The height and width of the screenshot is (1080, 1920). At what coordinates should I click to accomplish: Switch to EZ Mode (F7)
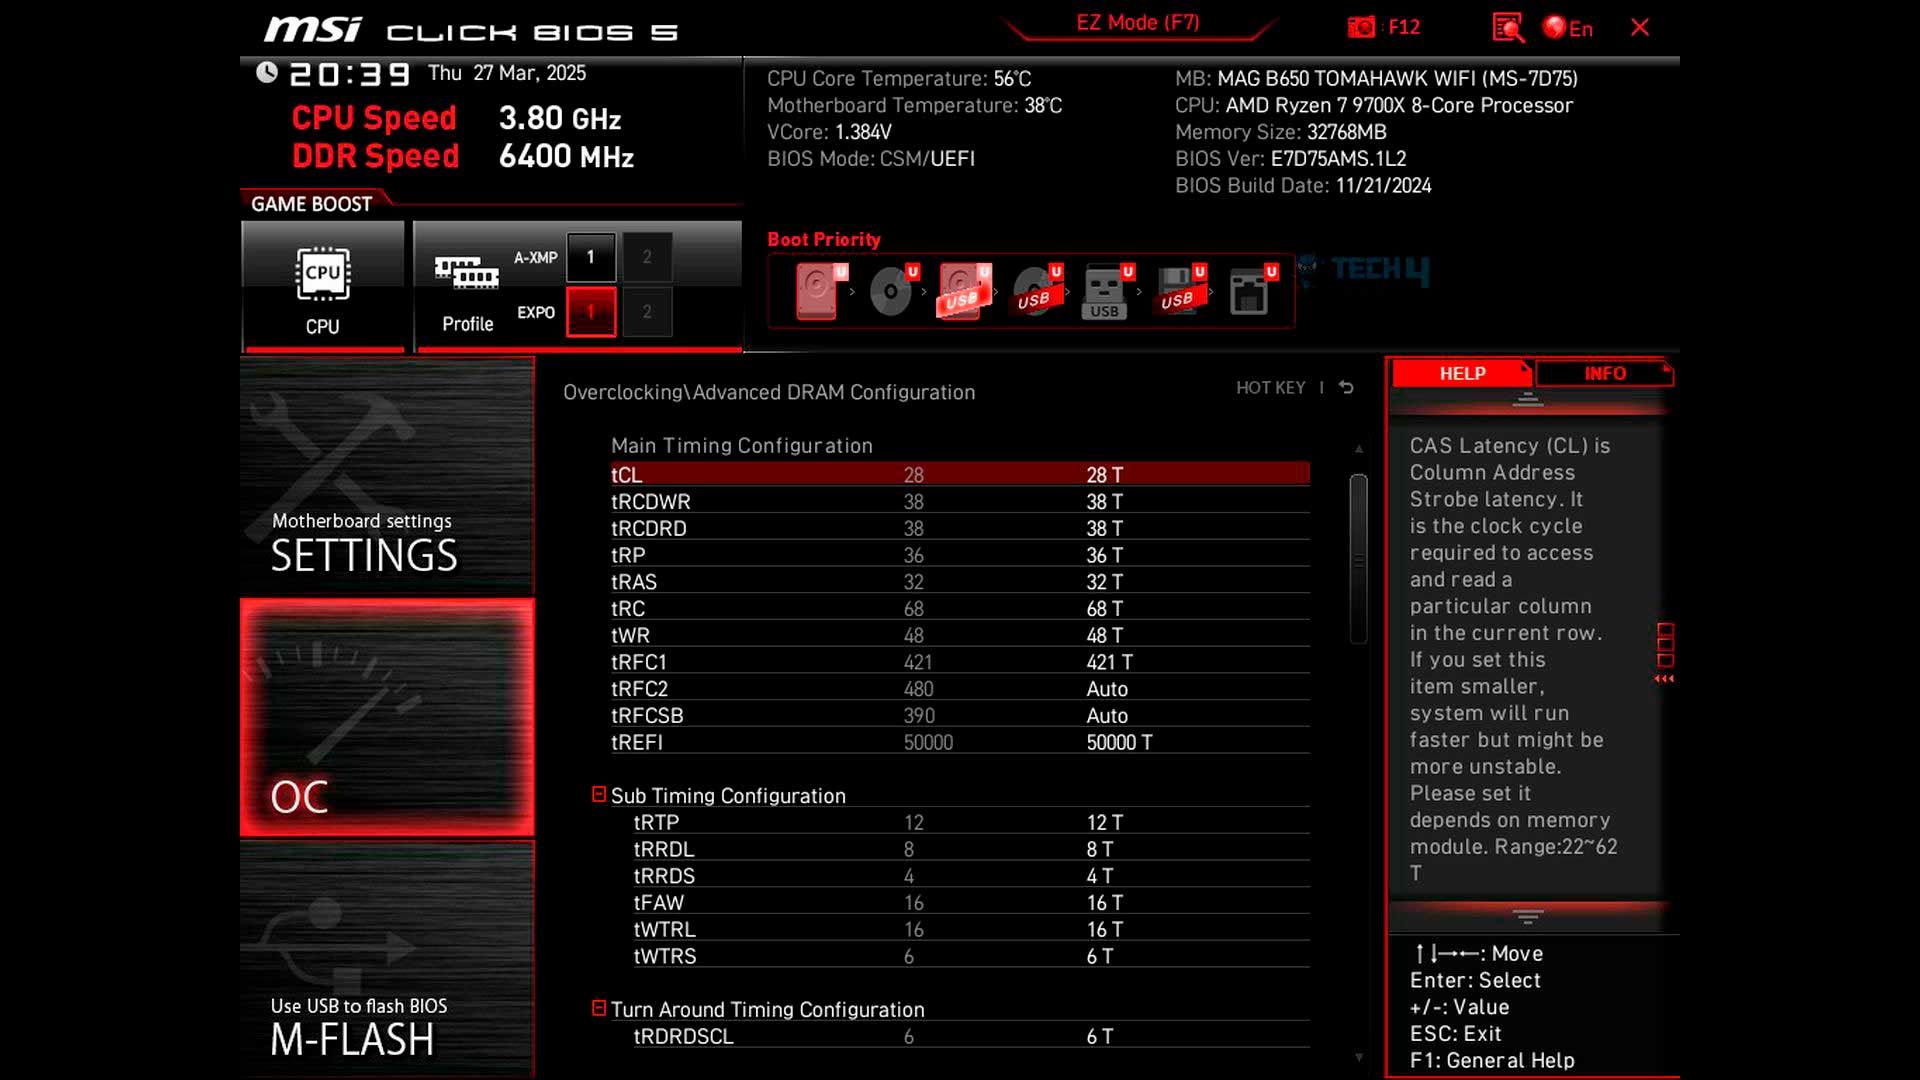click(x=1137, y=23)
